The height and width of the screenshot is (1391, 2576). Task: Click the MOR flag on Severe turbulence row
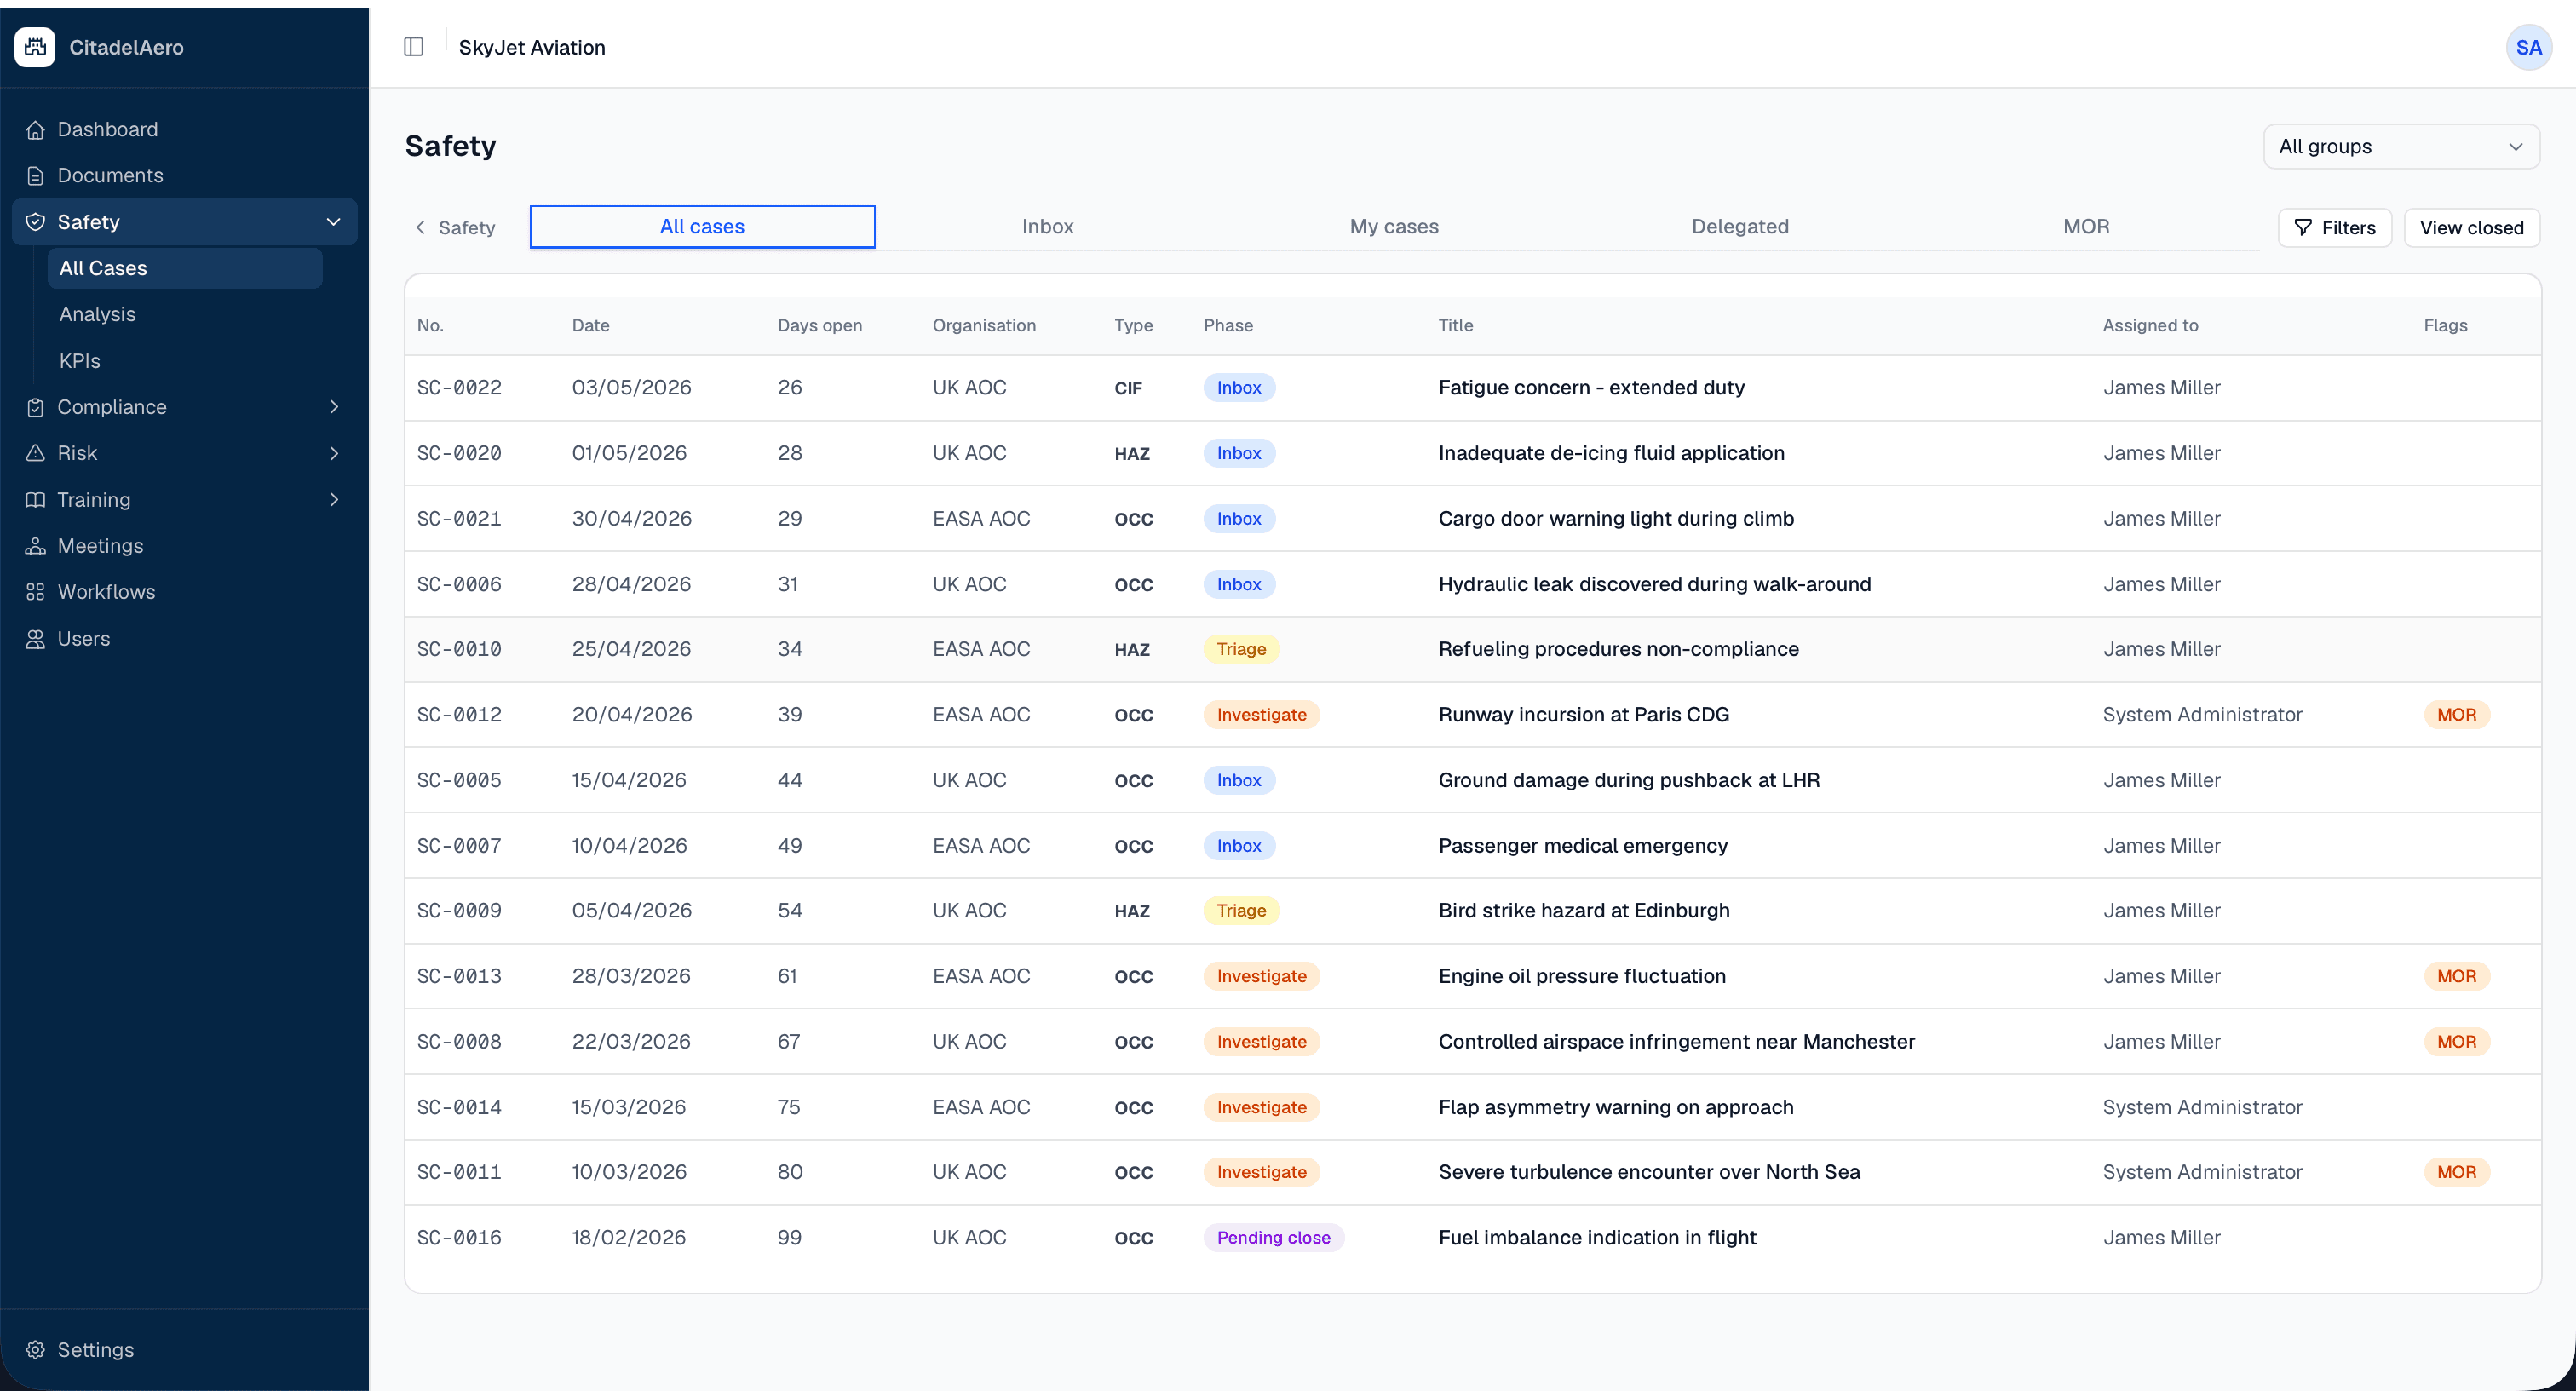(x=2456, y=1172)
